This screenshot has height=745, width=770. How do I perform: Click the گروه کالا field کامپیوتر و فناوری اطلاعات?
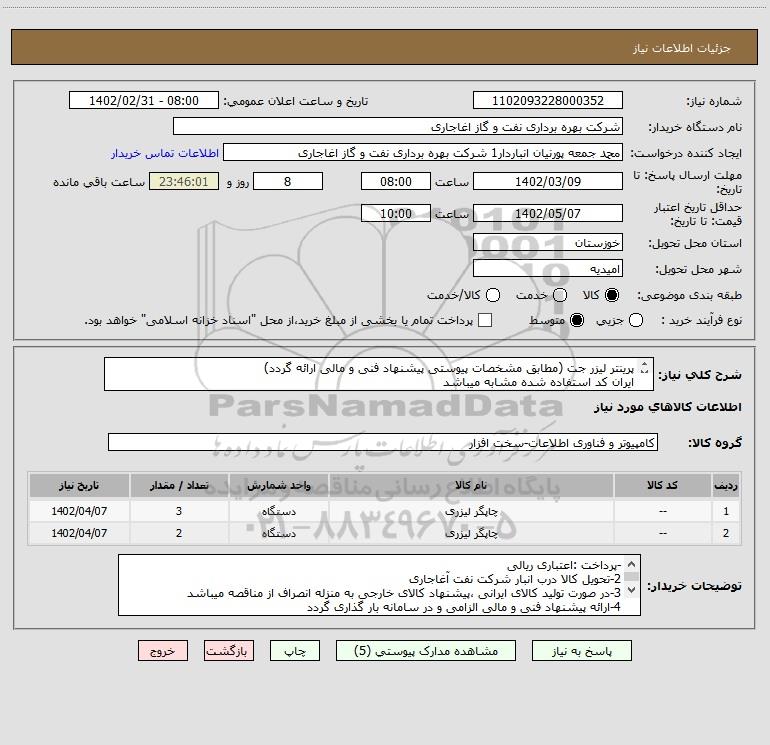pyautogui.click(x=383, y=442)
